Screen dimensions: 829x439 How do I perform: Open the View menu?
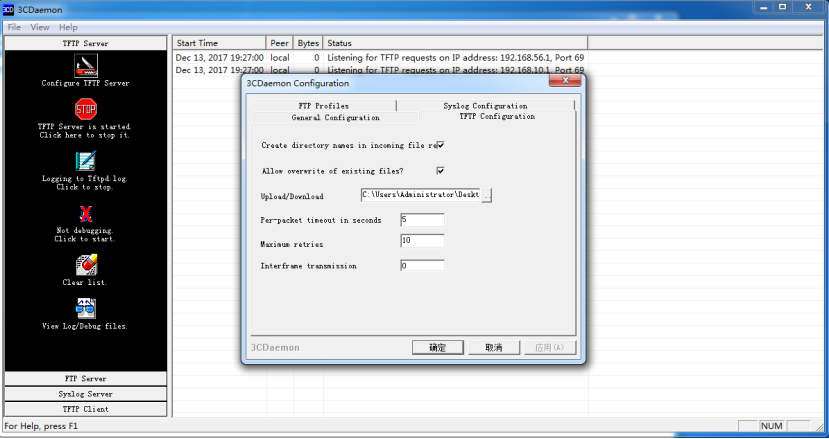[40, 27]
